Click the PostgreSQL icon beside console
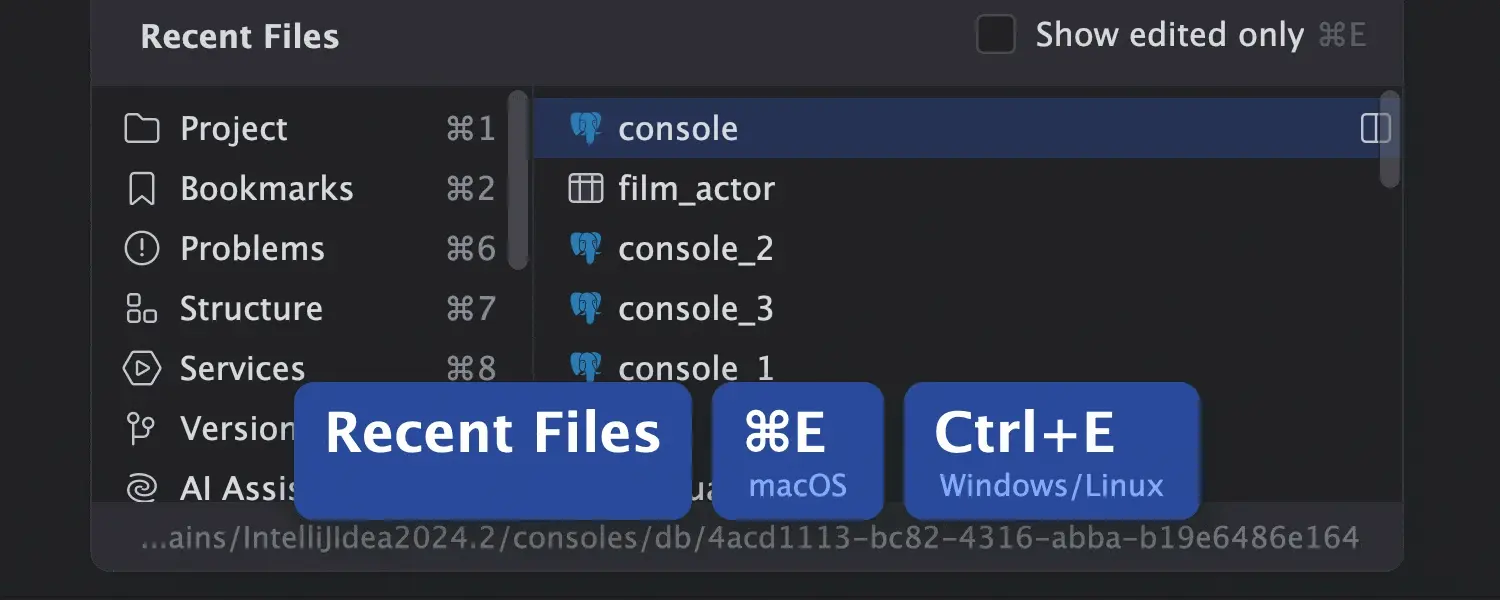The height and width of the screenshot is (600, 1500). tap(588, 128)
